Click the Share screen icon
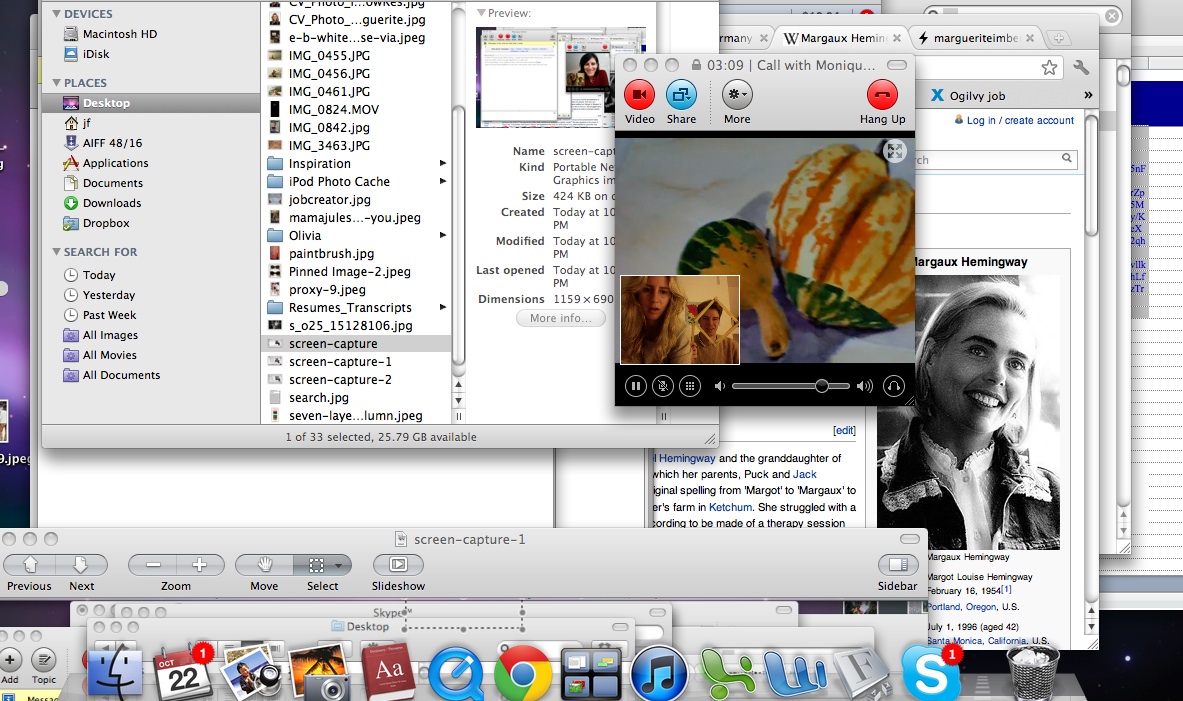The height and width of the screenshot is (701, 1183). tap(681, 95)
